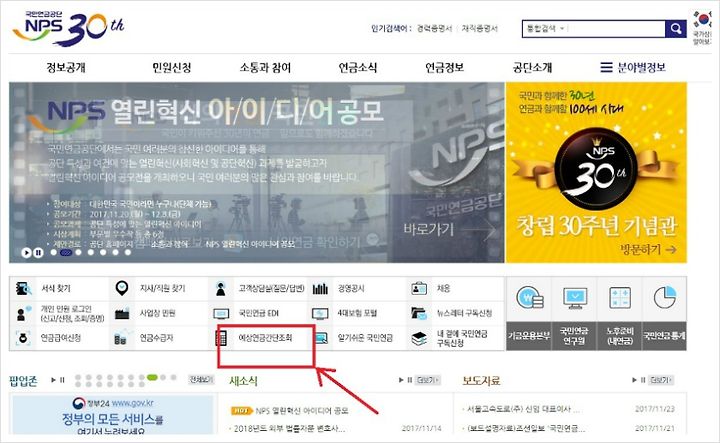Open the 국민연금 EDI monitor icon

(x=221, y=314)
